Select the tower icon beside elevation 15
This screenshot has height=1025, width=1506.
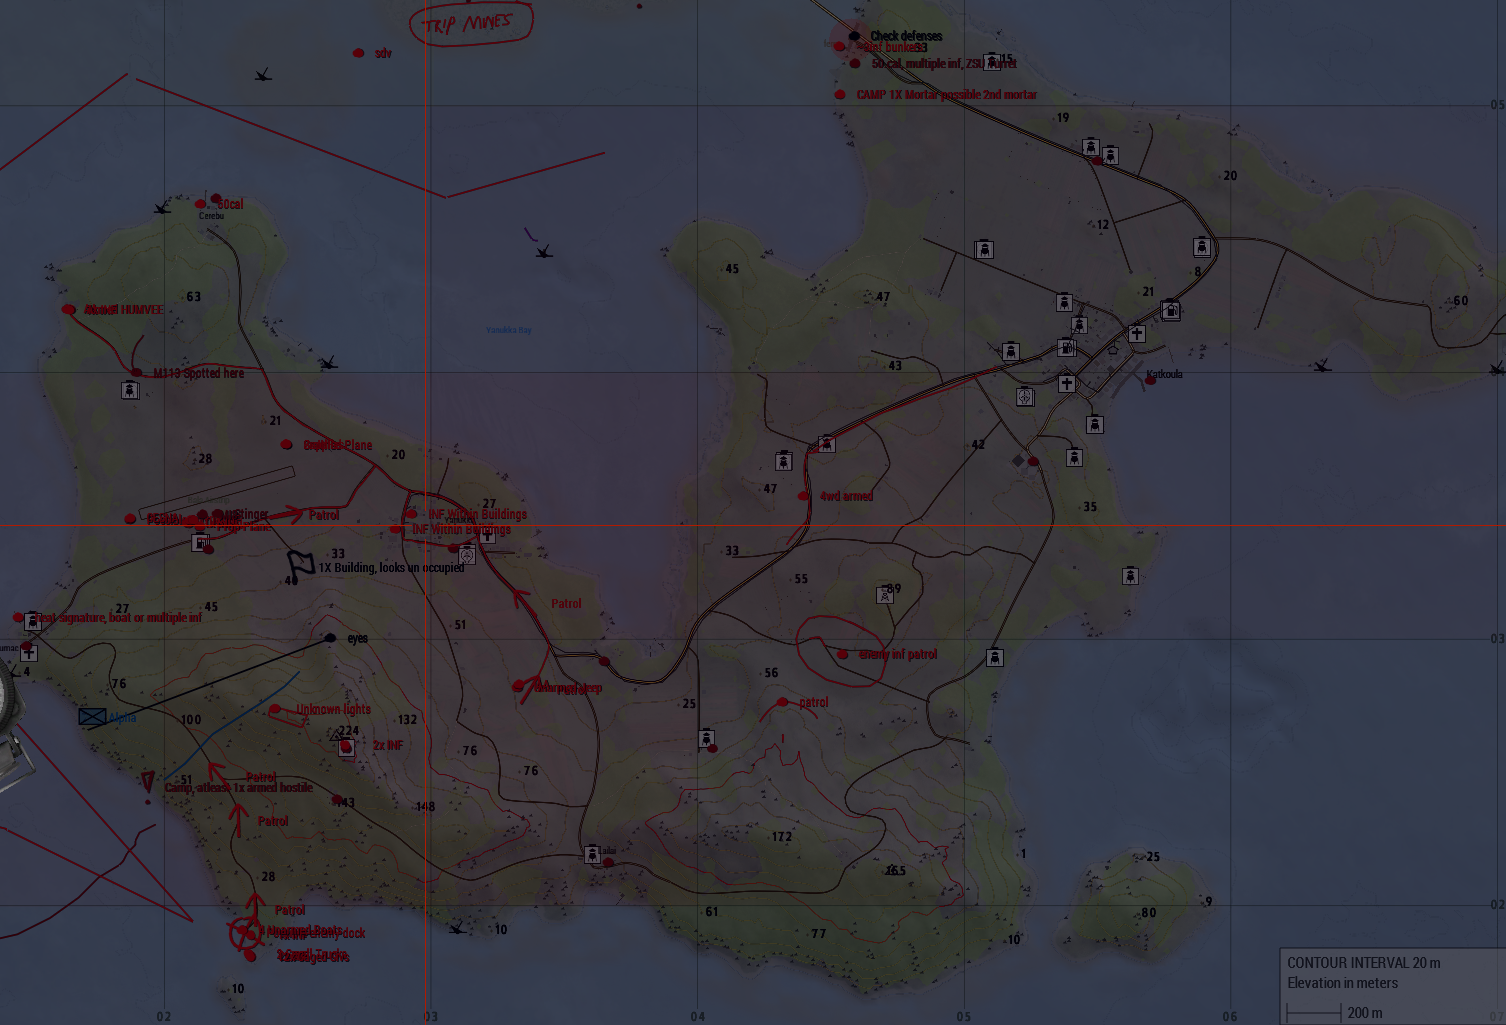click(991, 62)
